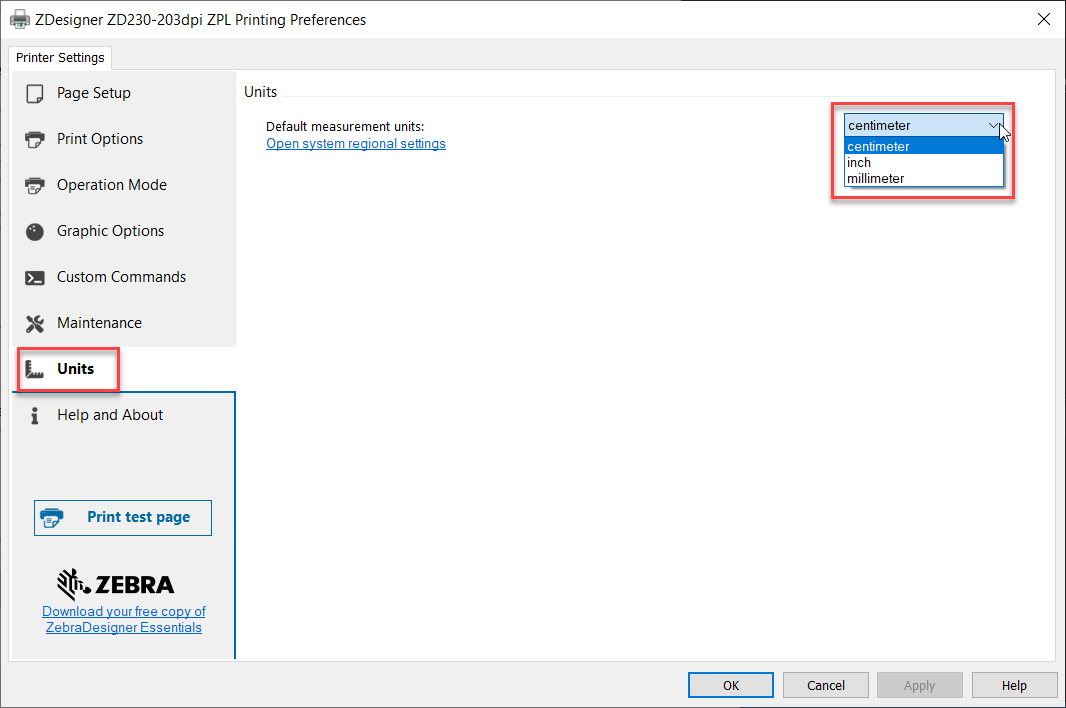
Task: Open system regional settings link
Action: coord(356,144)
